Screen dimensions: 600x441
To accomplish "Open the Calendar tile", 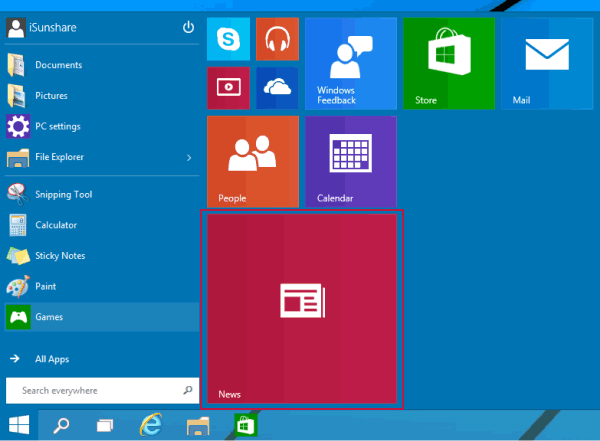I will [x=351, y=162].
